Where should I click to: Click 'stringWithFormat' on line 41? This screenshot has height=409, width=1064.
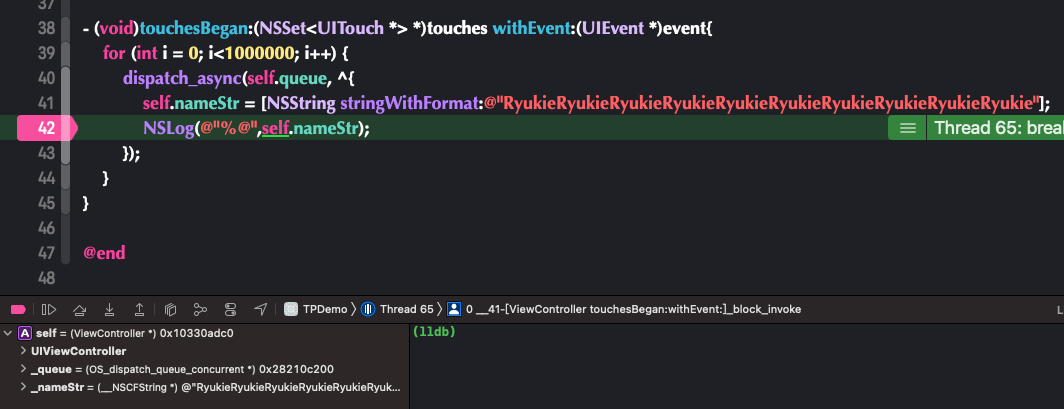coord(411,104)
